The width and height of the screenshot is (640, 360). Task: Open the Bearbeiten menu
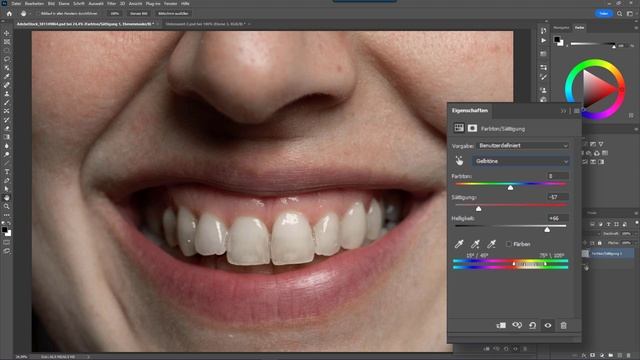pos(34,3)
